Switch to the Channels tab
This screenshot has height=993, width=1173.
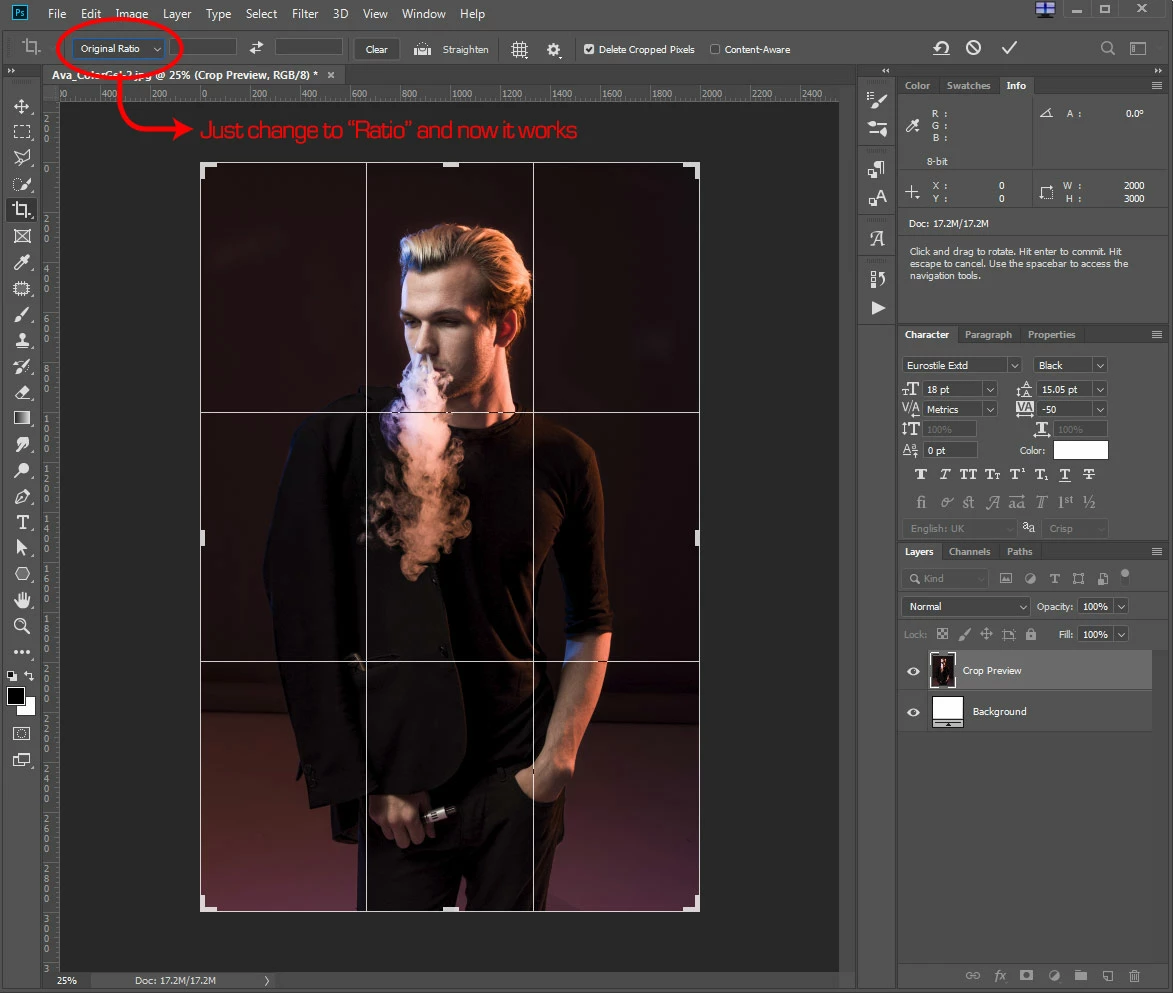click(x=969, y=552)
